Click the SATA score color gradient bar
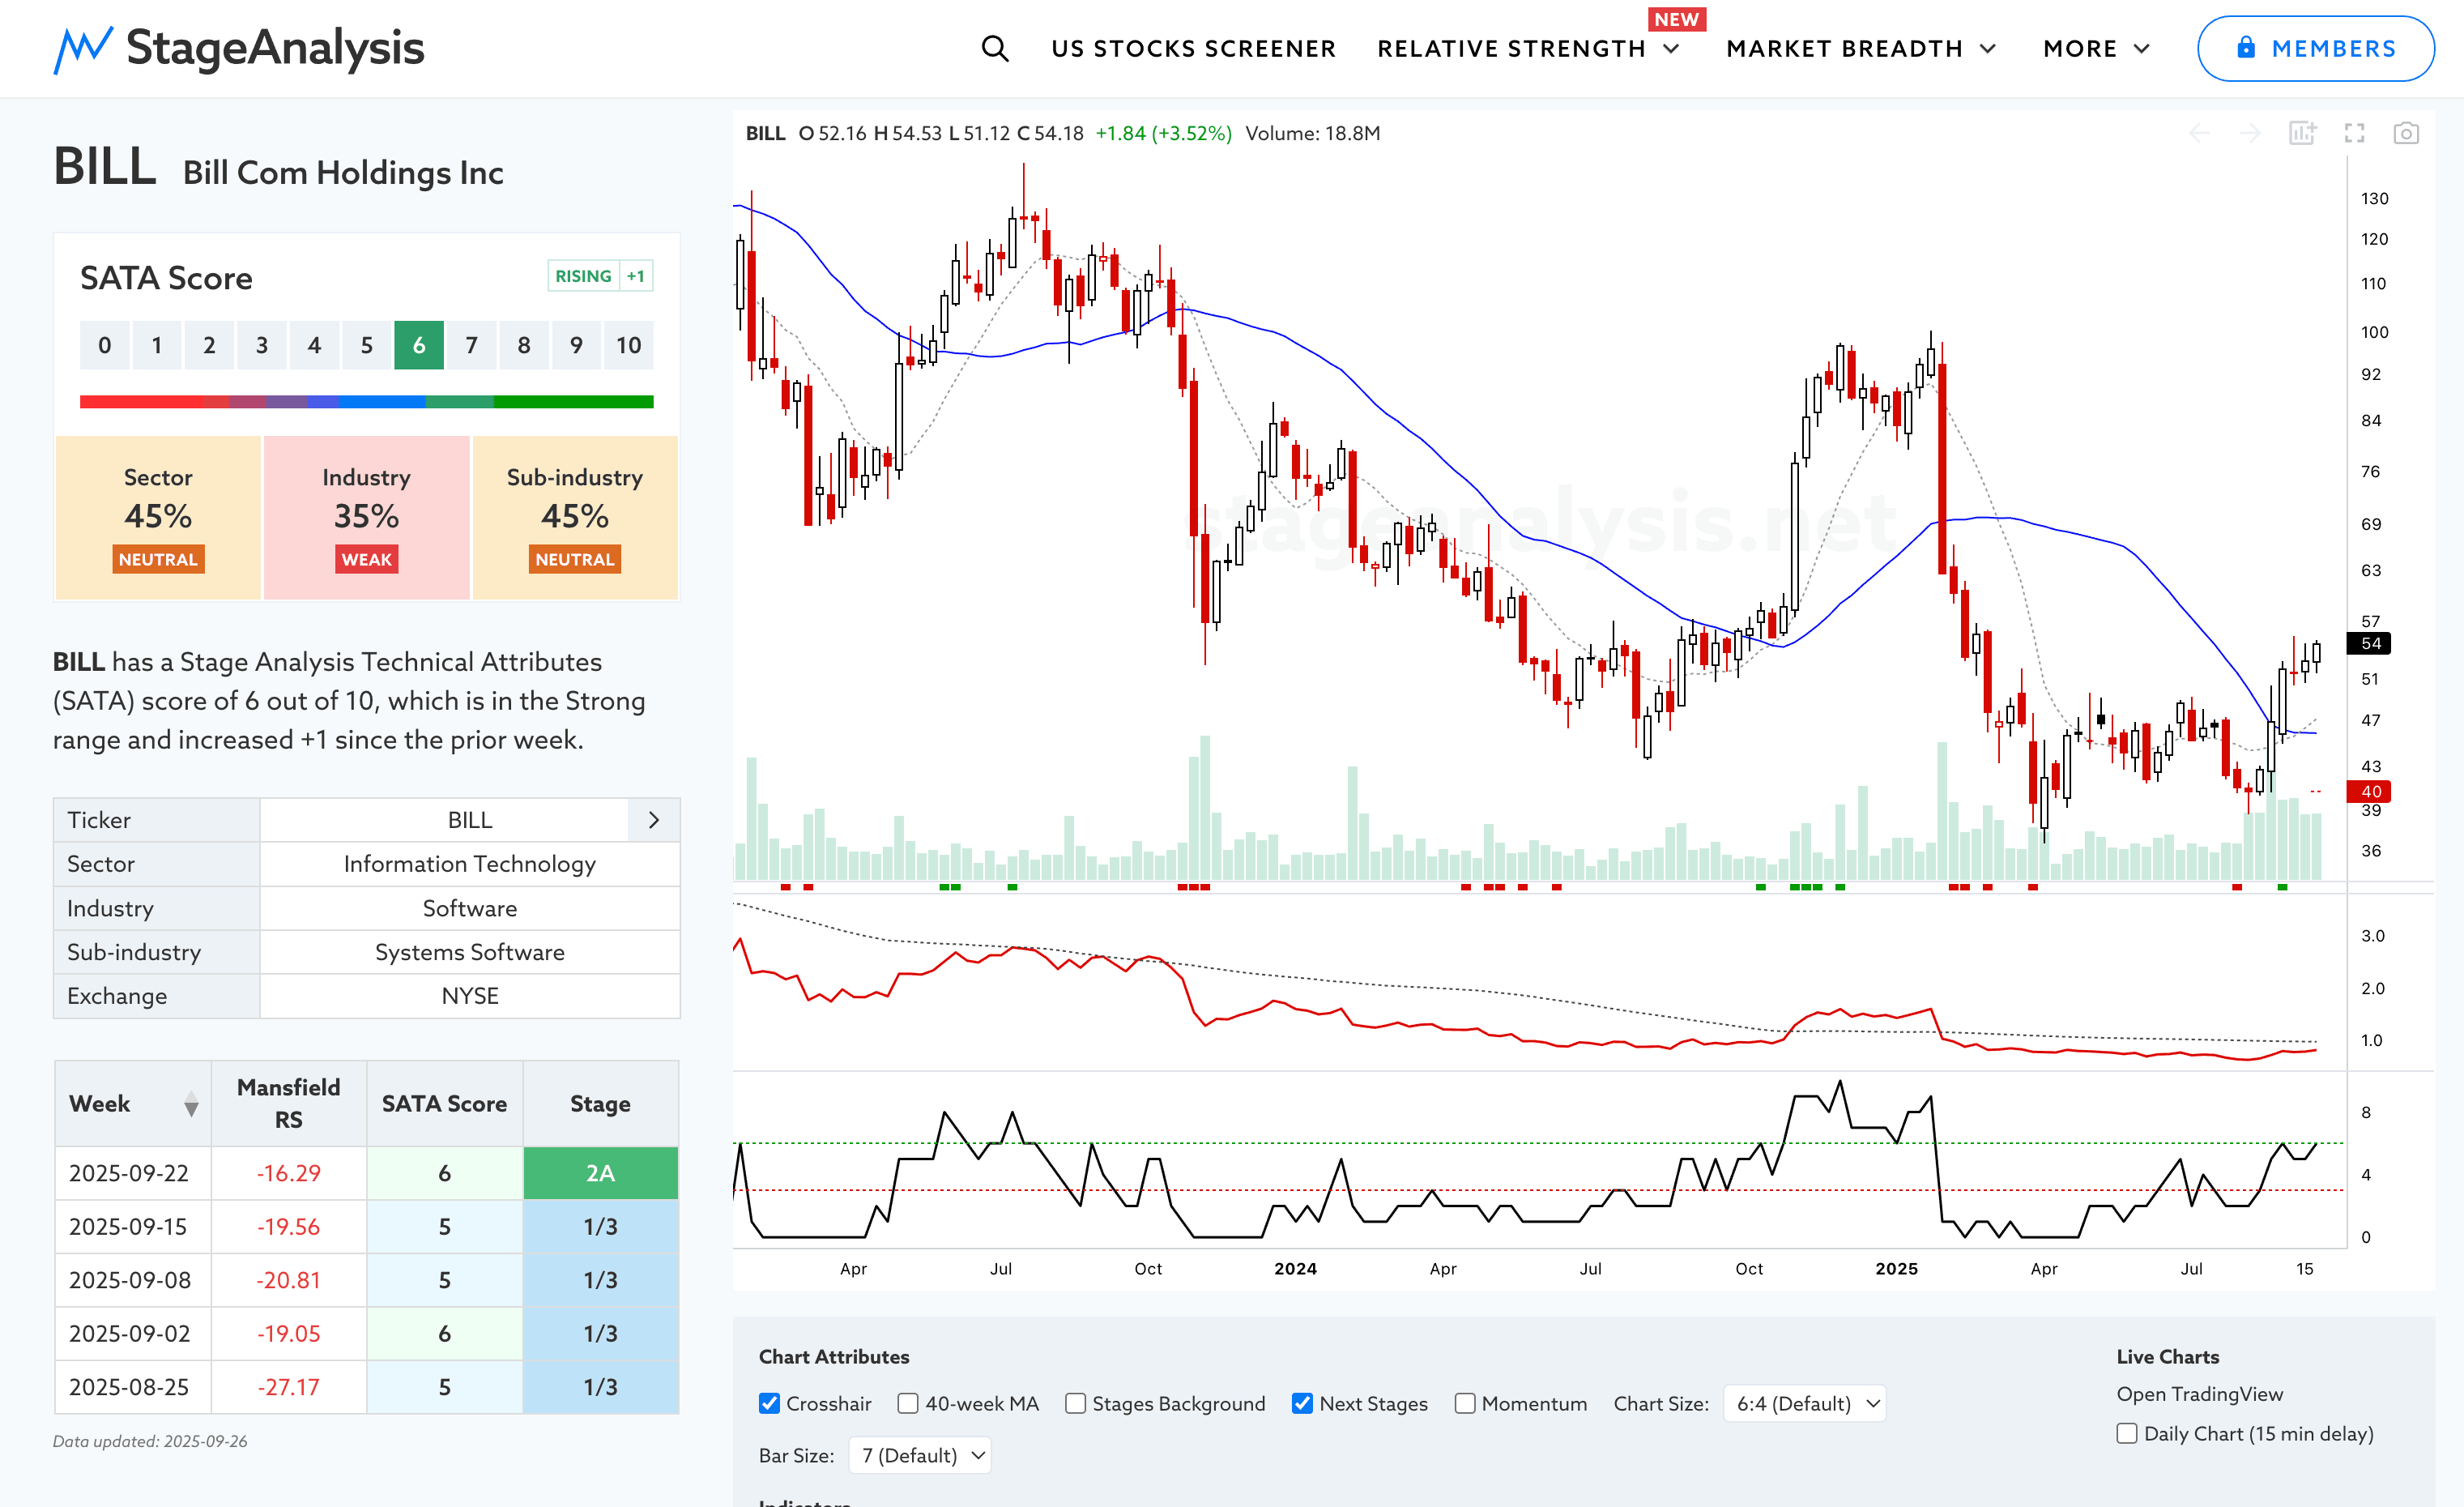The height and width of the screenshot is (1507, 2464). pos(366,402)
